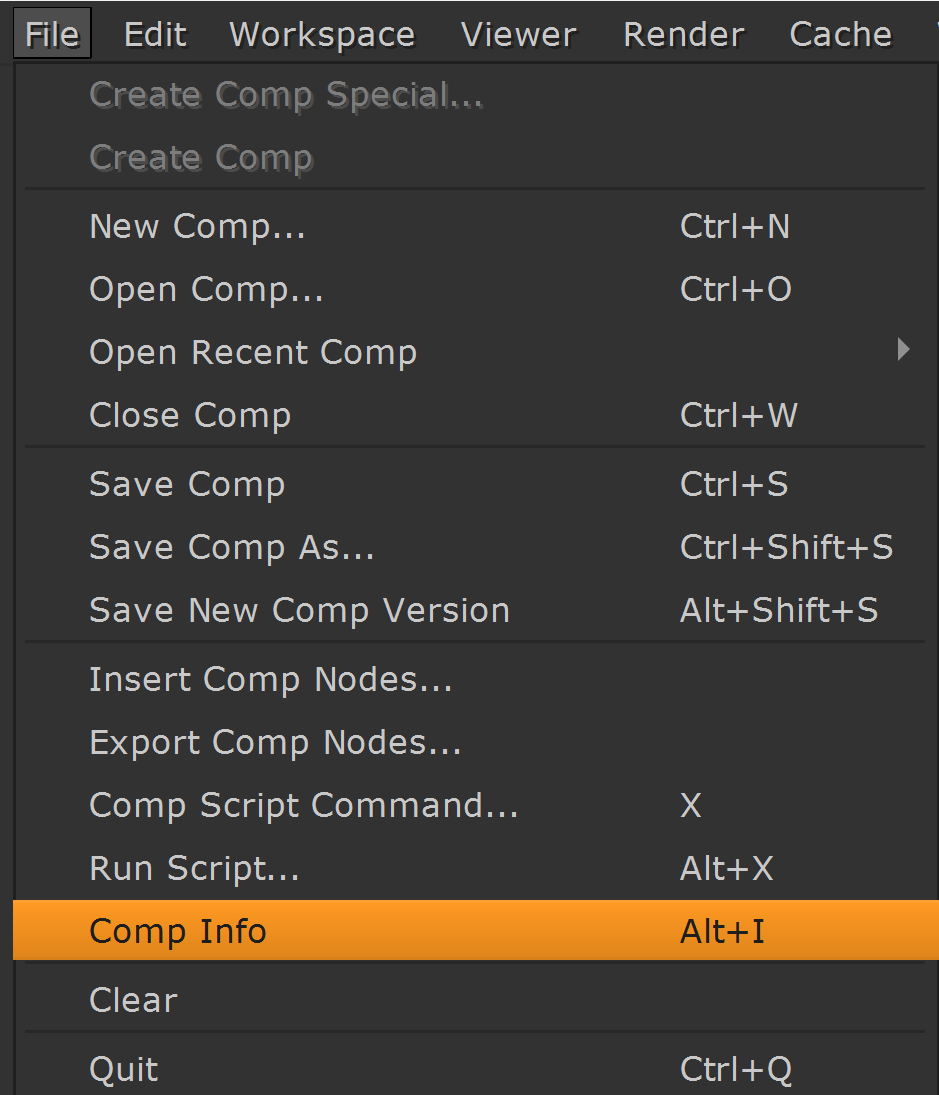Image resolution: width=939 pixels, height=1095 pixels.
Task: Select Run Script menu item
Action: 194,869
